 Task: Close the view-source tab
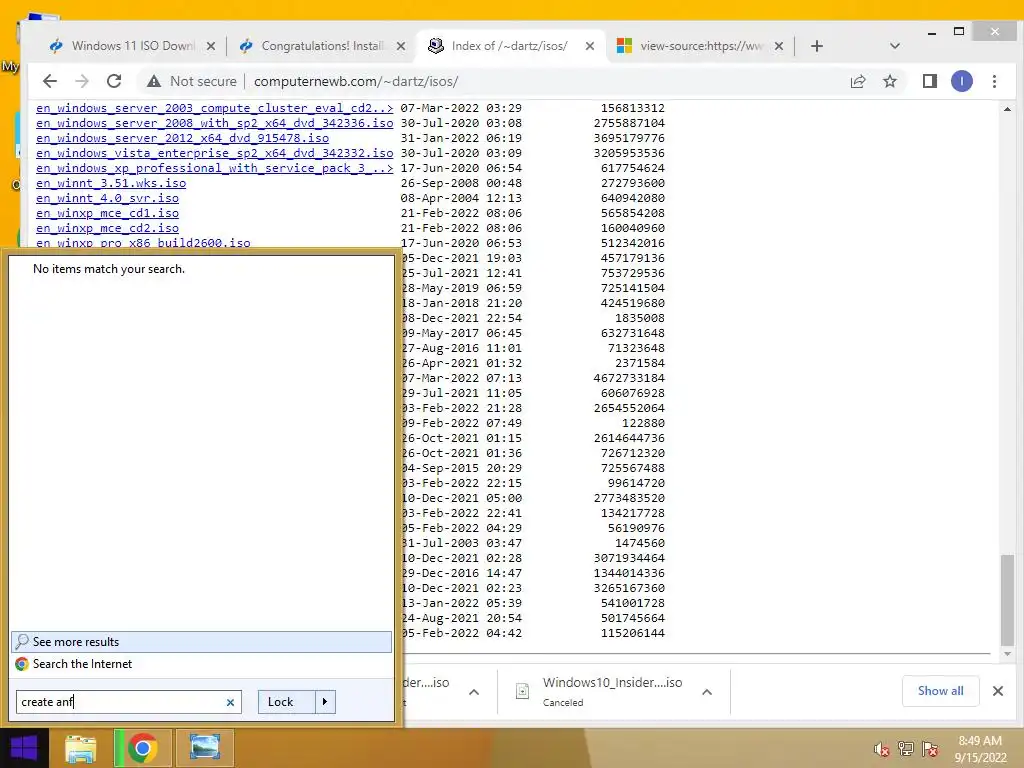click(x=778, y=46)
